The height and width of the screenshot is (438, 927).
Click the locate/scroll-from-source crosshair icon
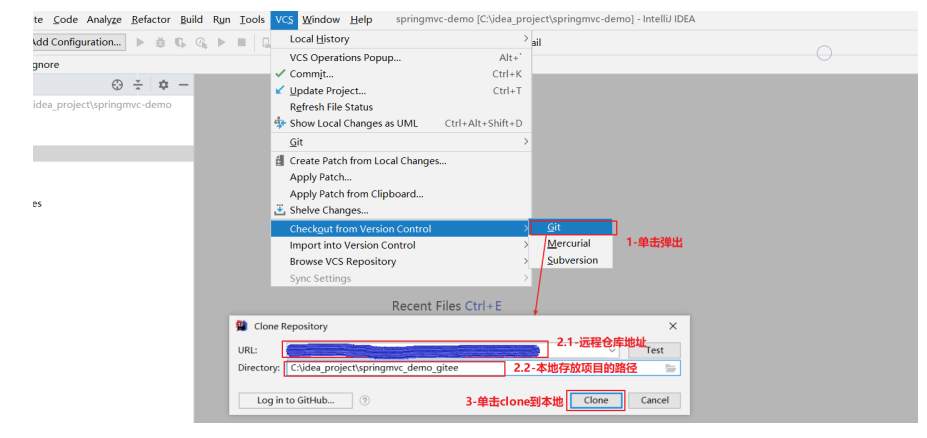[117, 85]
